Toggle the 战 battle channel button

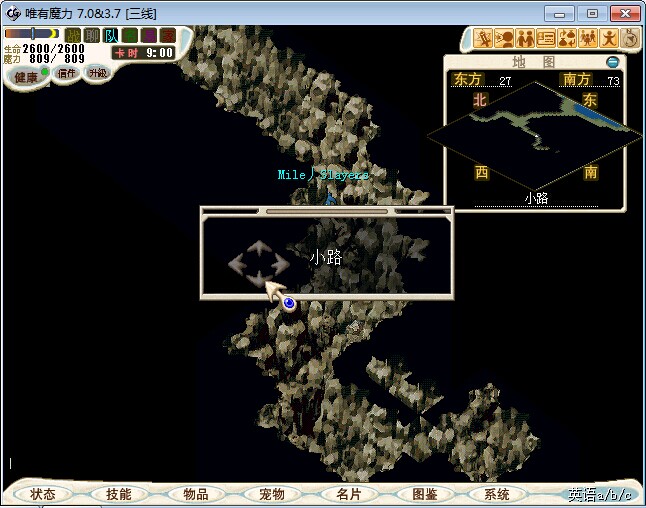point(73,36)
